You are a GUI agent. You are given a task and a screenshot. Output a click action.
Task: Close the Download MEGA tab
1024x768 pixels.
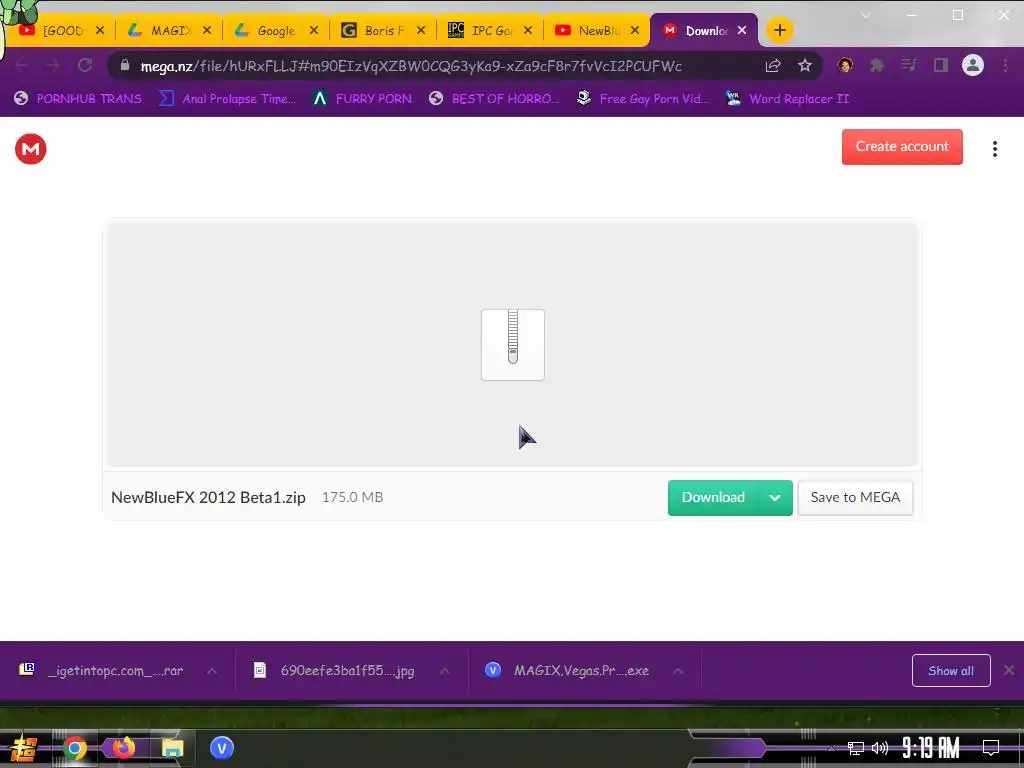point(742,30)
